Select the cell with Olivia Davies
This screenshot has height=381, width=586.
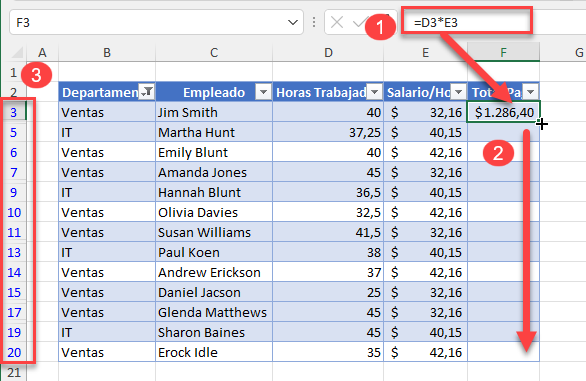tap(214, 212)
